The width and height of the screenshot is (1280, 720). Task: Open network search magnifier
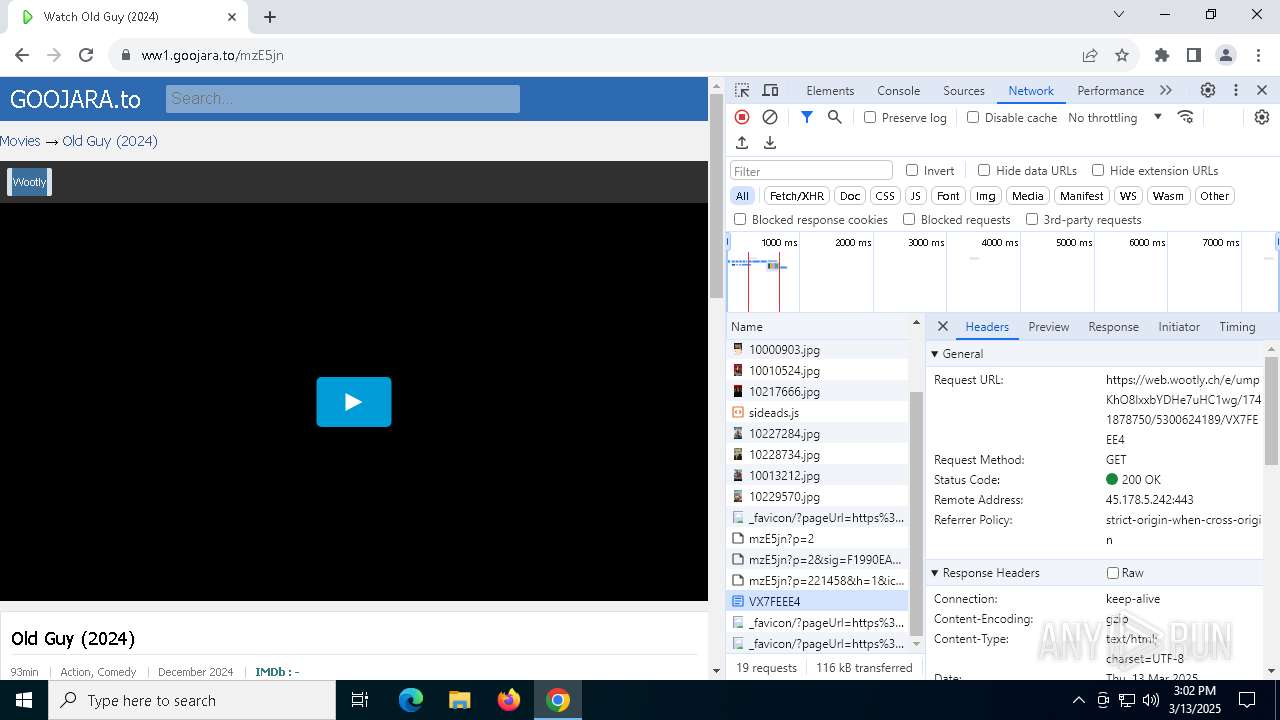pyautogui.click(x=835, y=117)
